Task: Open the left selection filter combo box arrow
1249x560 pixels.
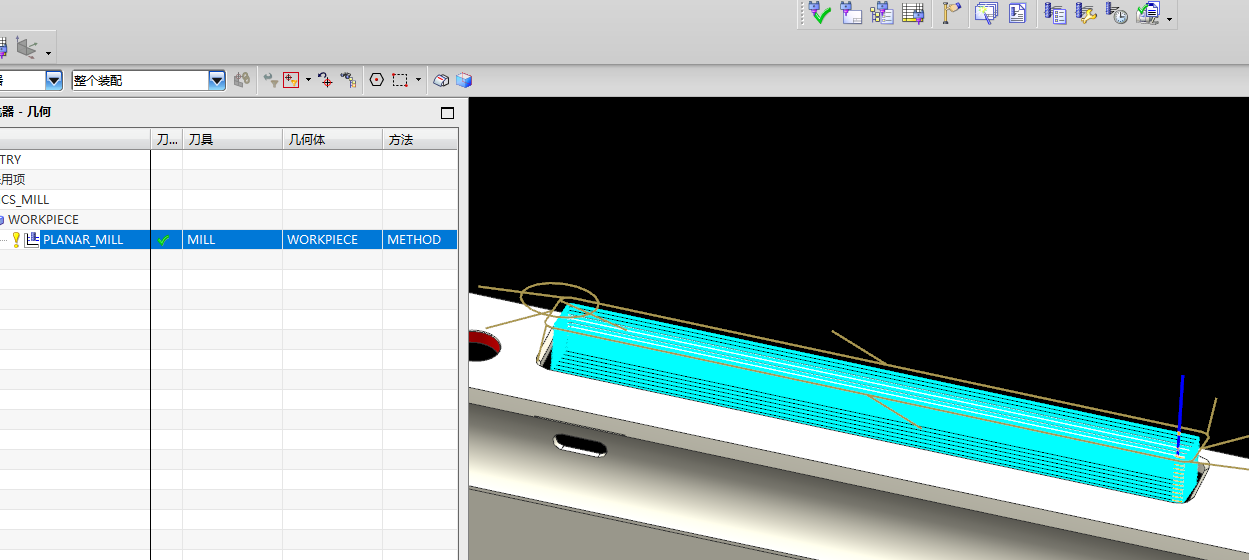Action: pos(54,80)
